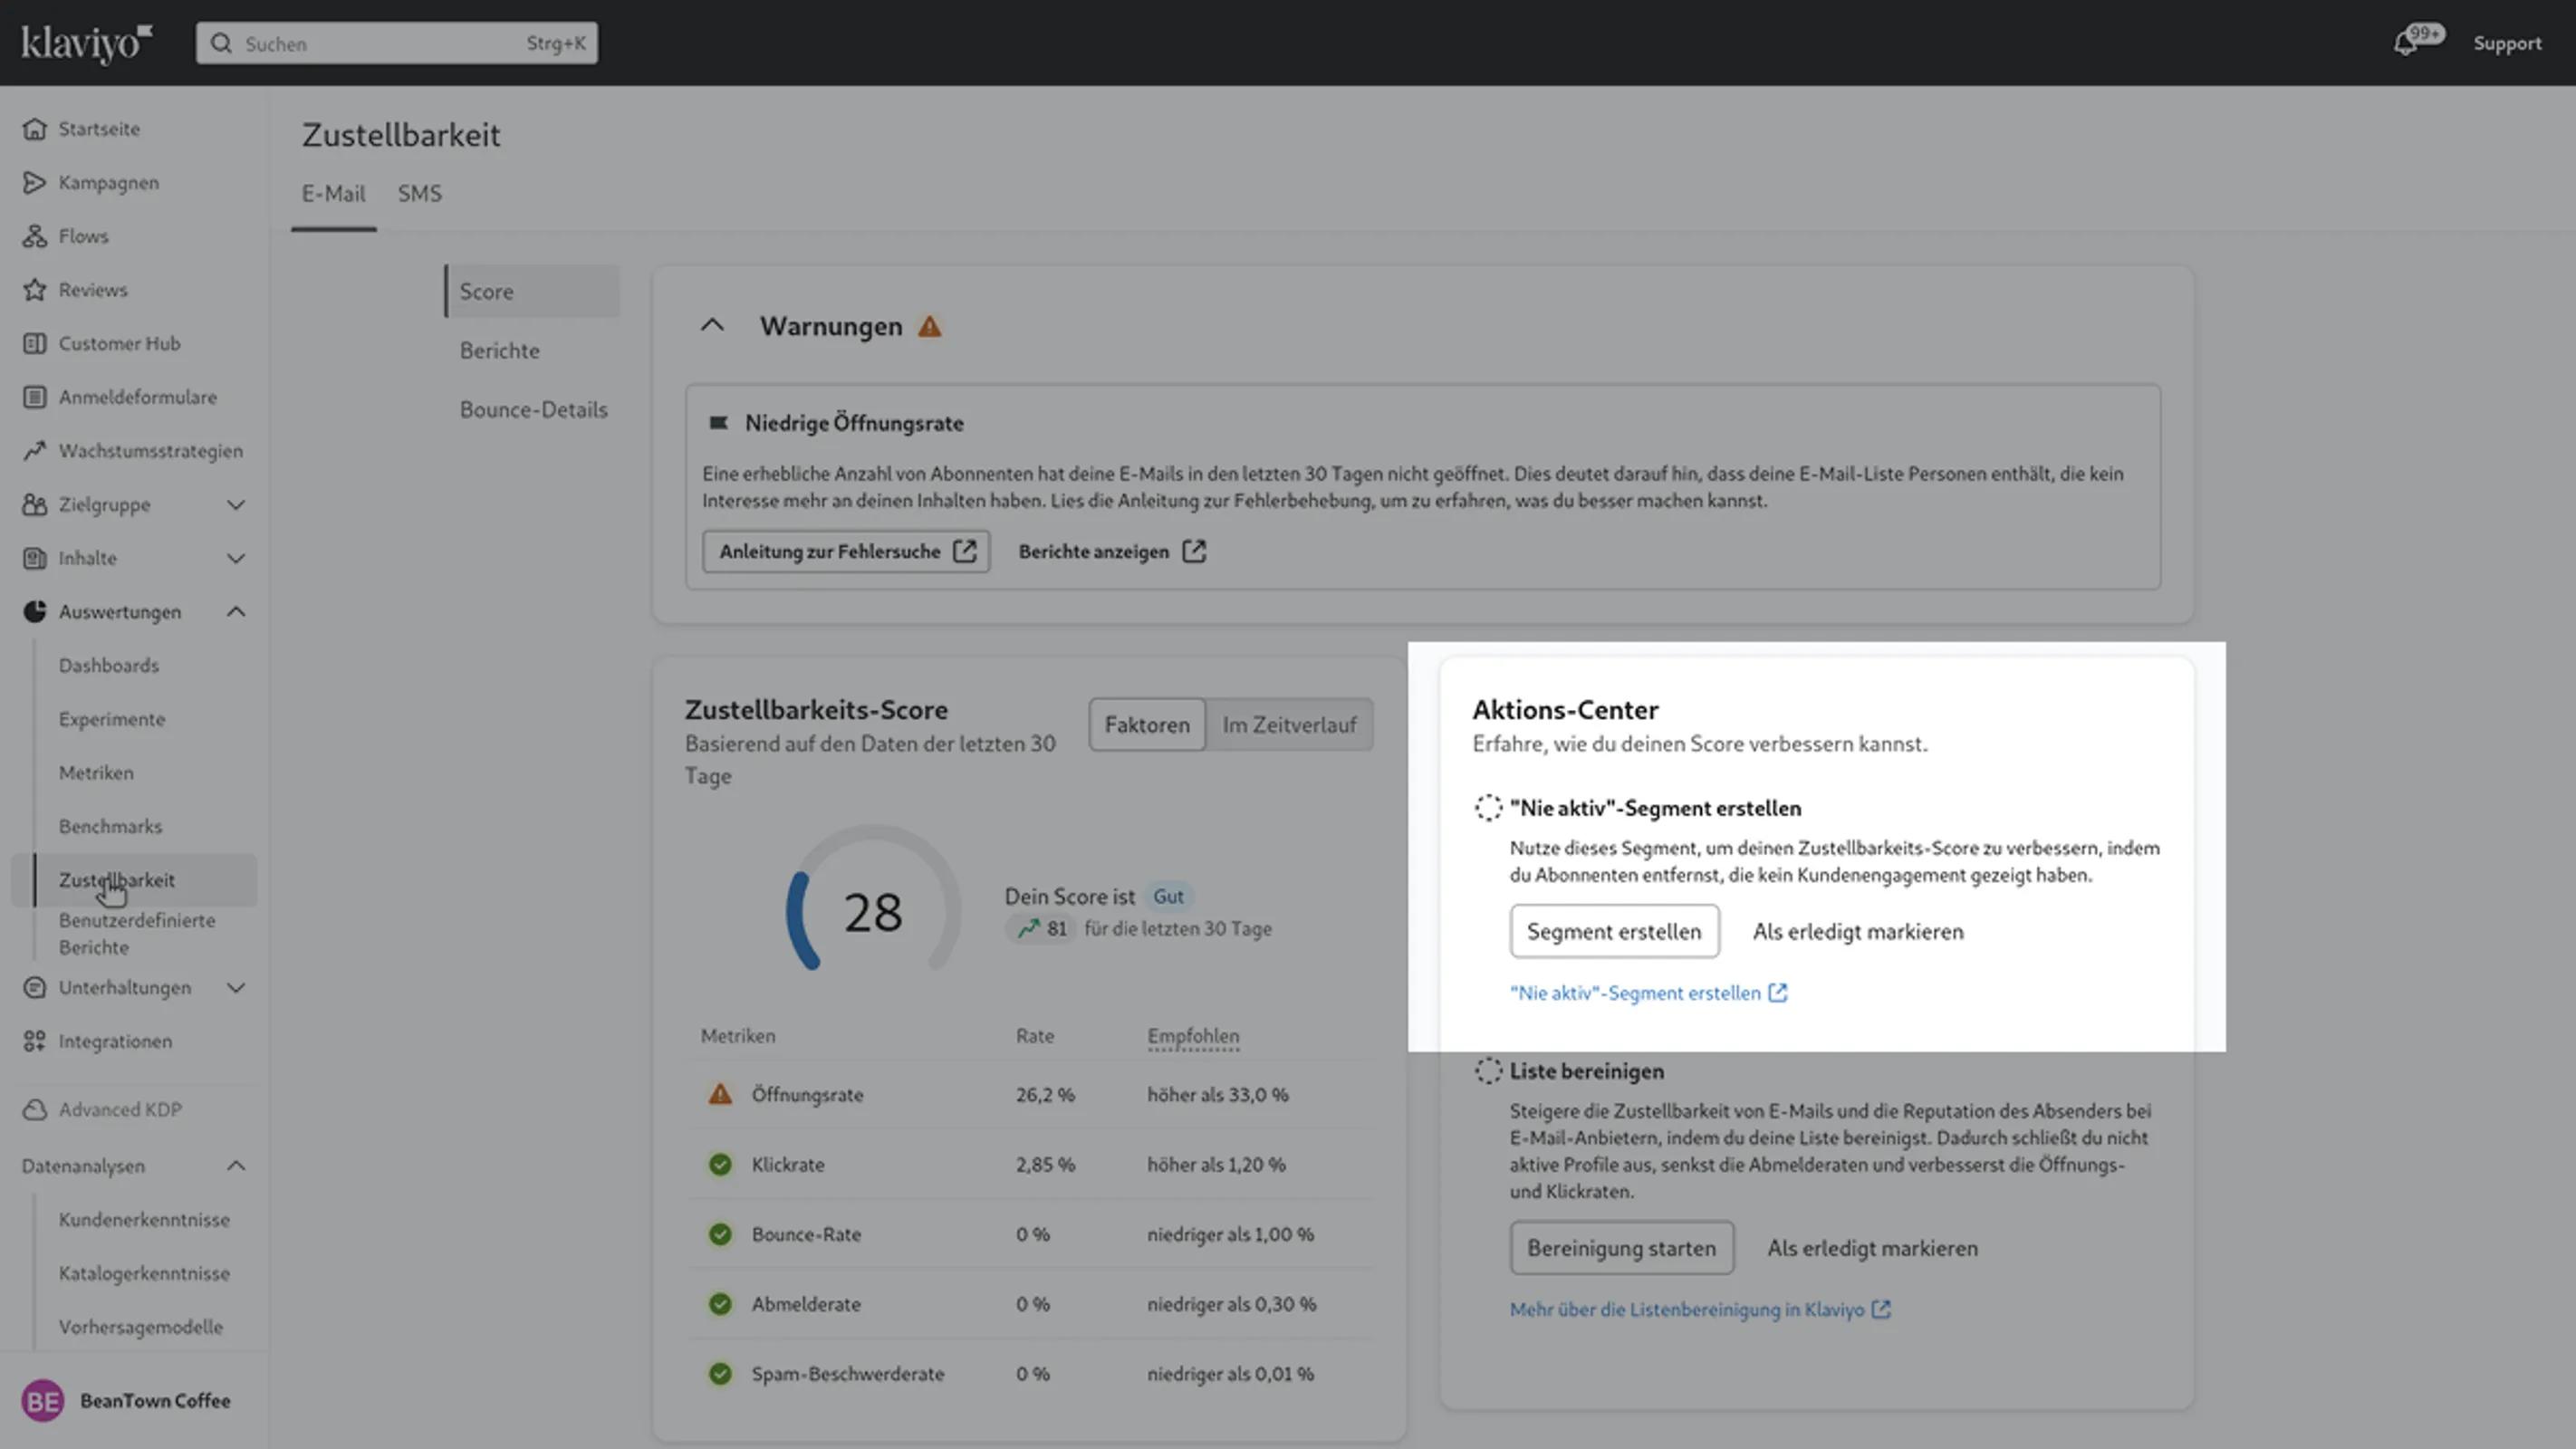Image resolution: width=2576 pixels, height=1449 pixels.
Task: Click the Advanced KDP cloud icon
Action: pos(35,1109)
